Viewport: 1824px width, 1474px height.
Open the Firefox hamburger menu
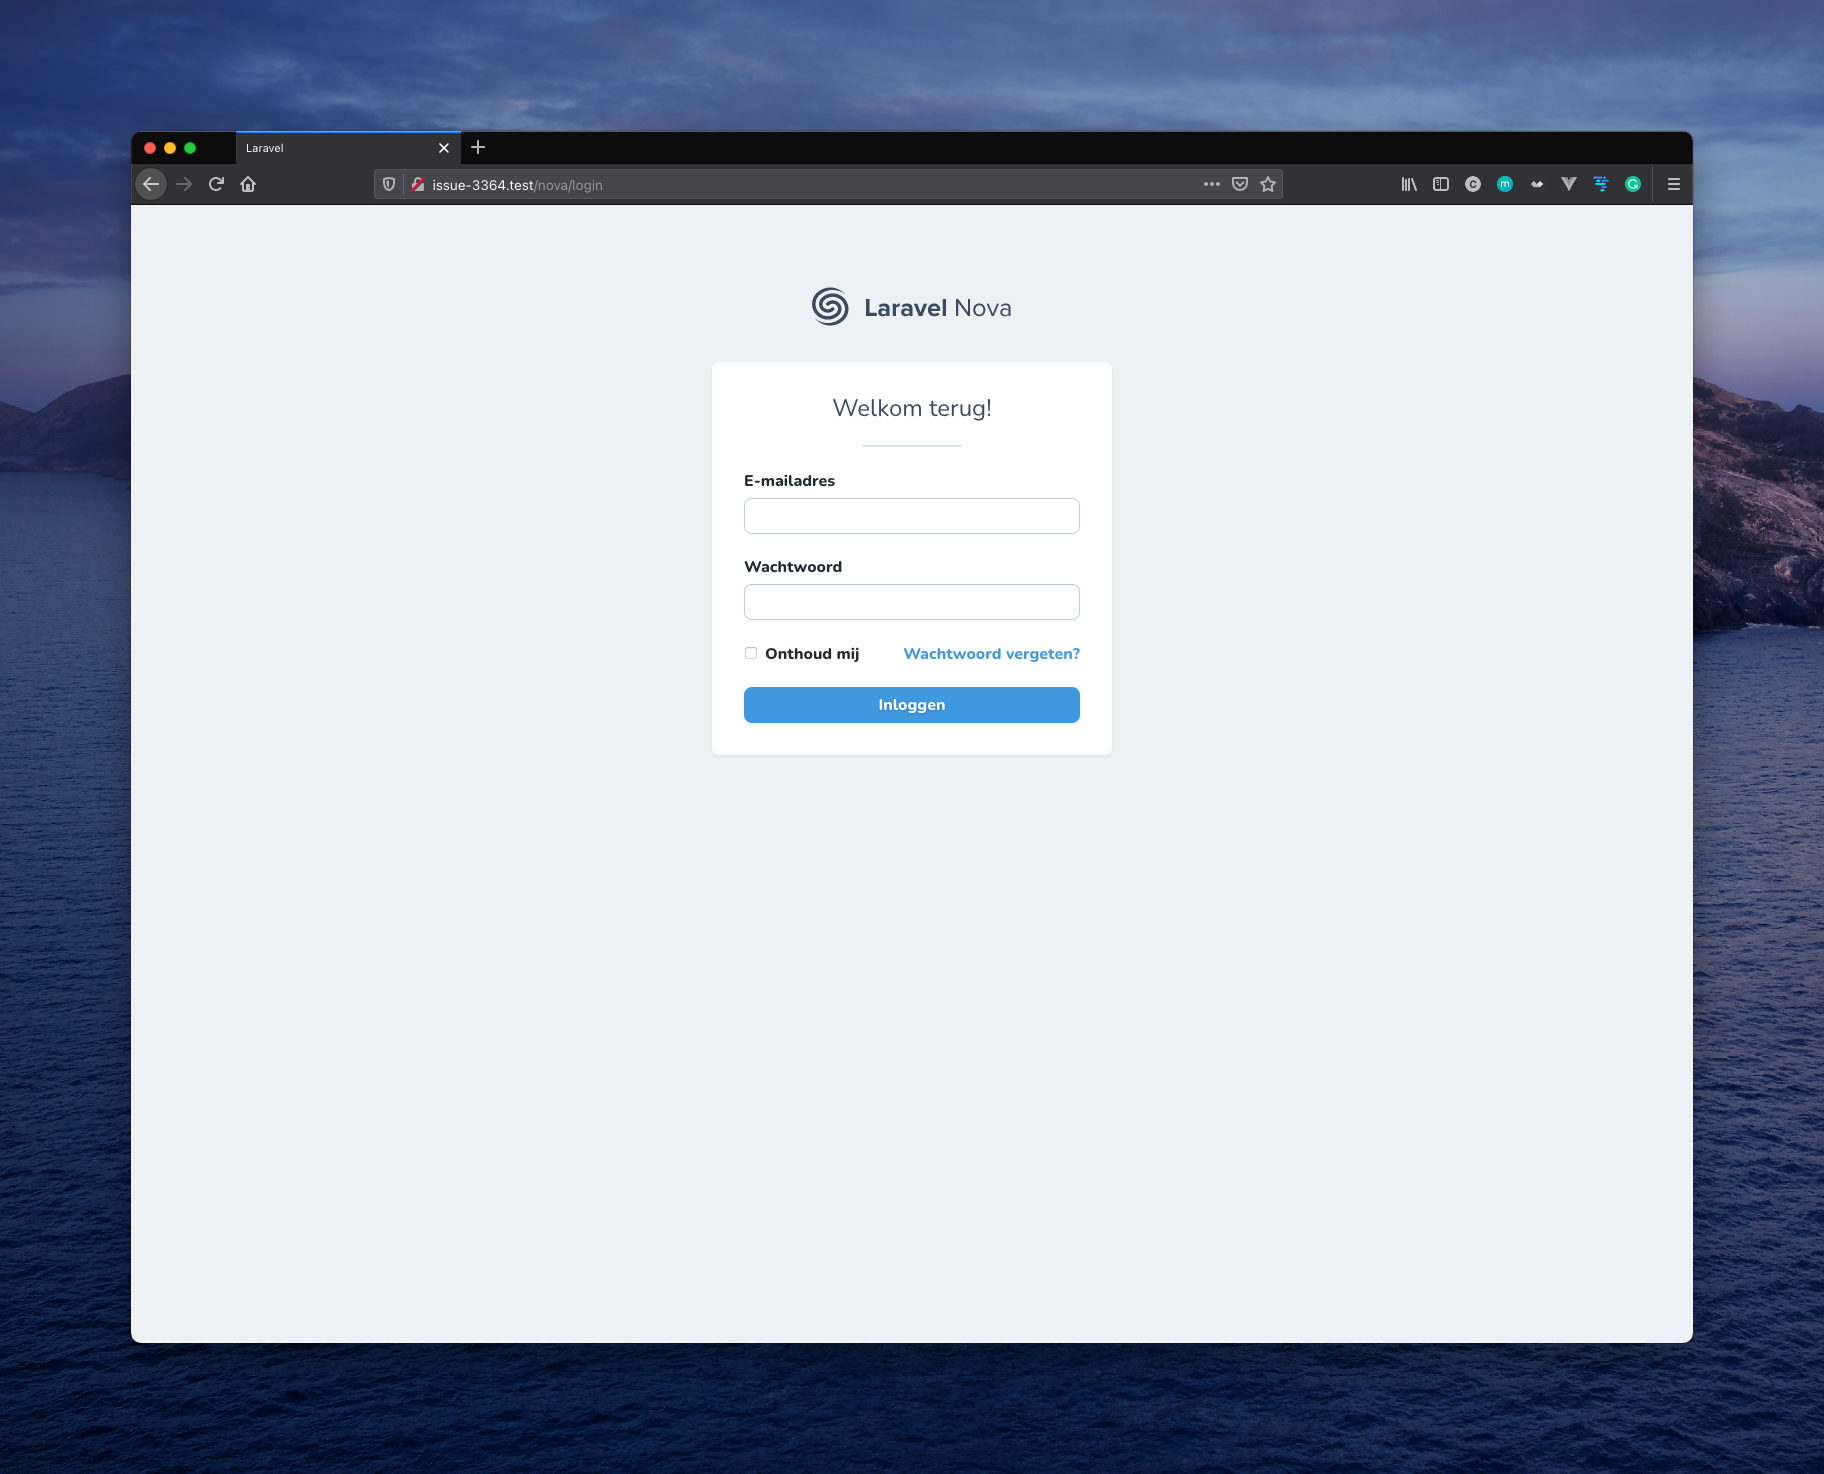1672,184
